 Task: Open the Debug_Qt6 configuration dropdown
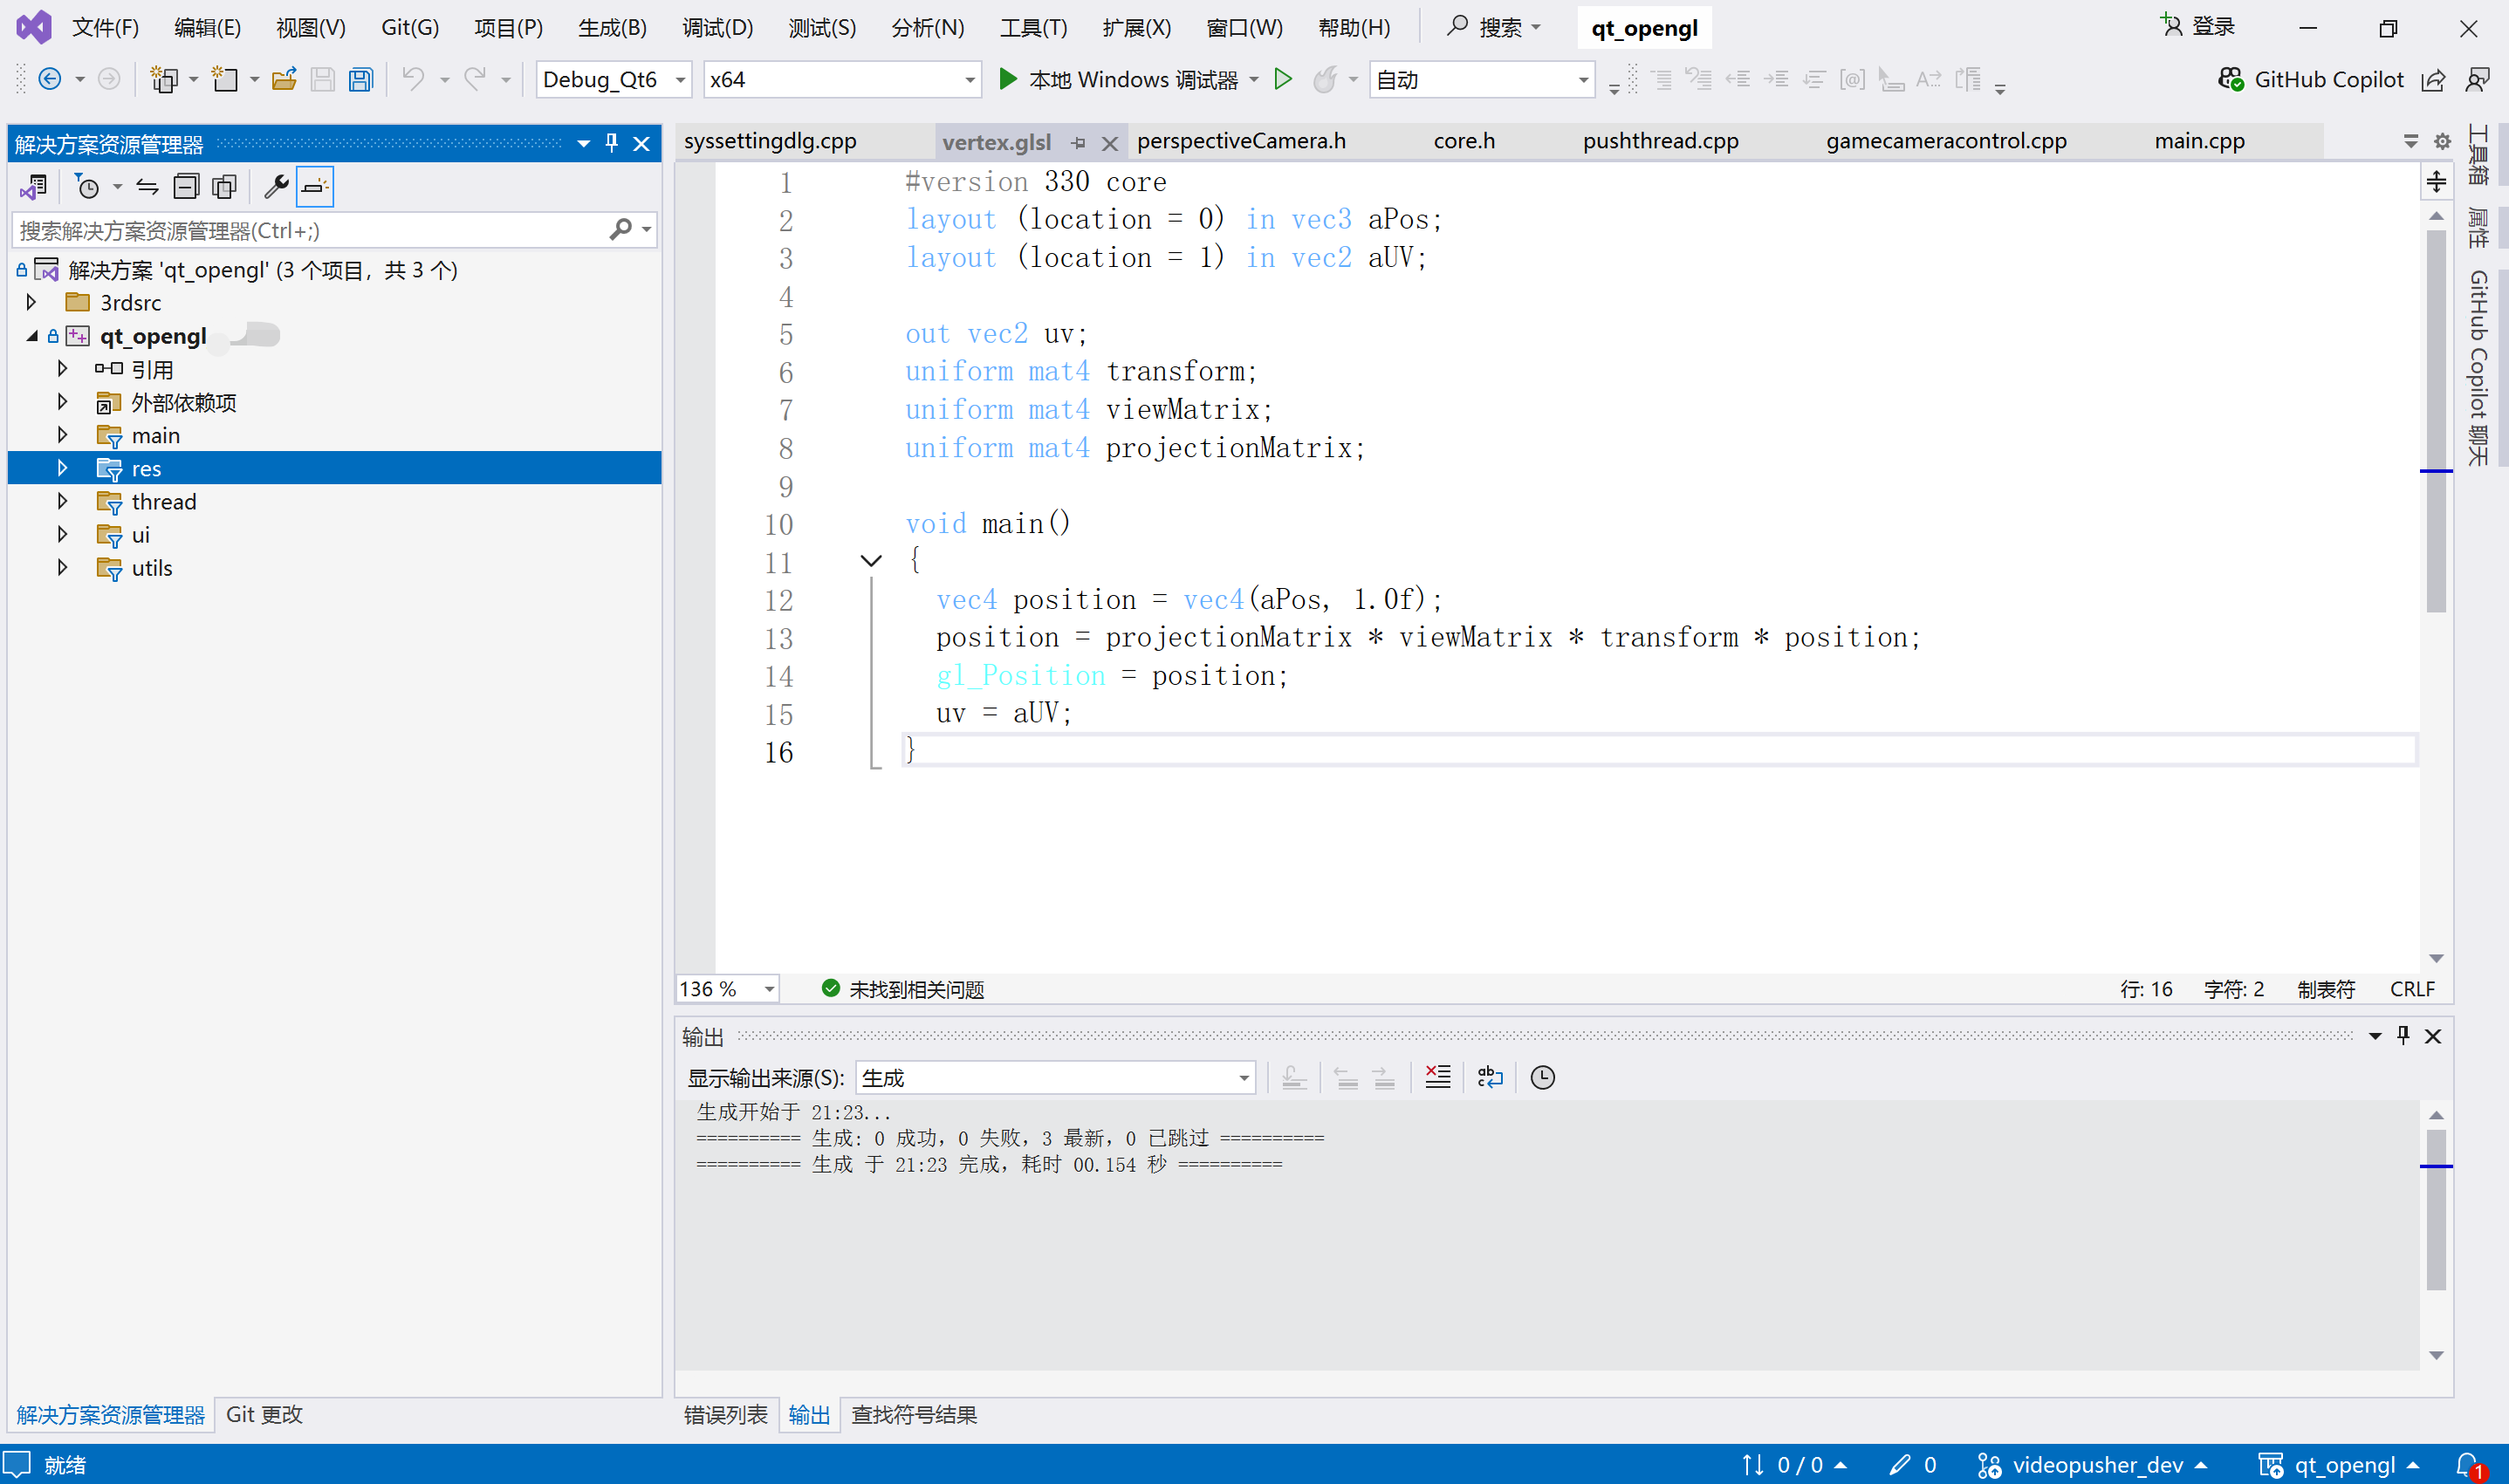[x=613, y=80]
